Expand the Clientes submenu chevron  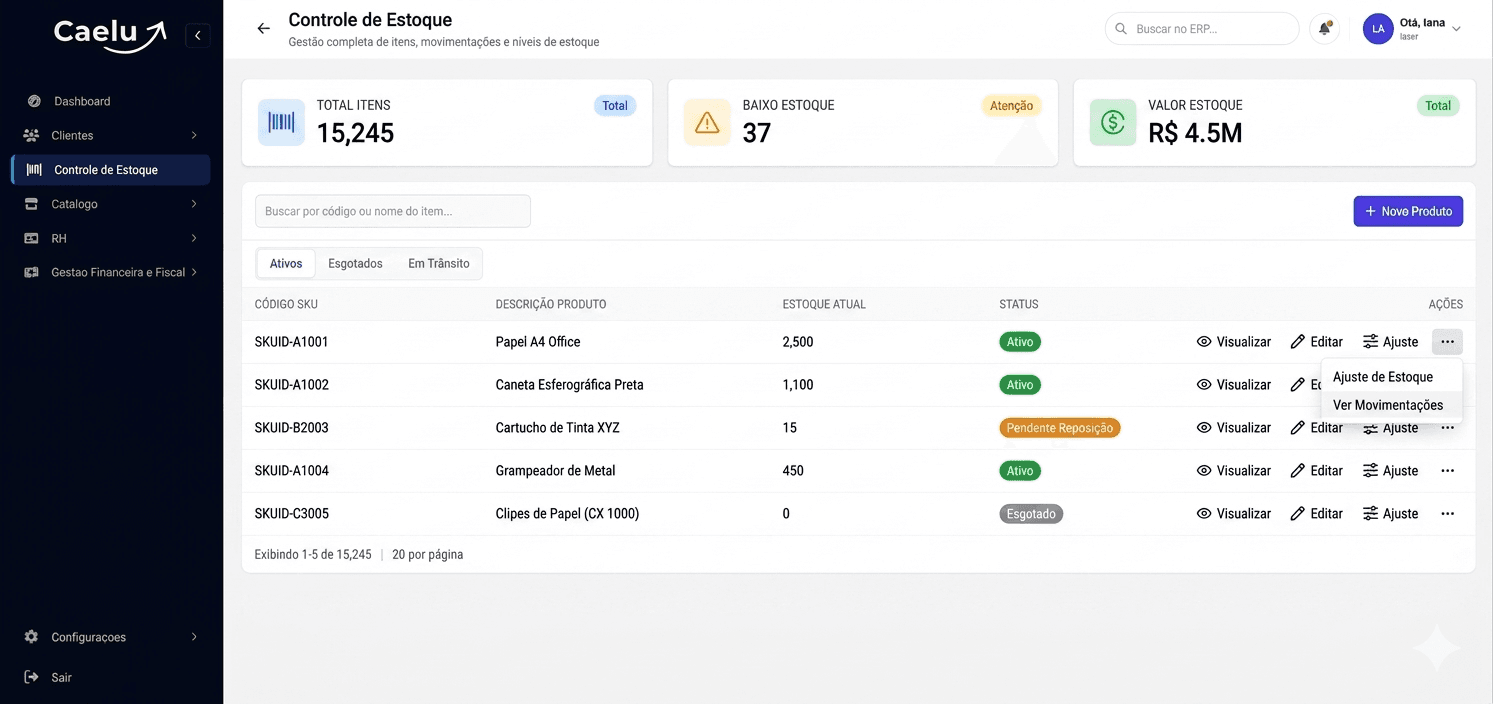click(x=194, y=135)
